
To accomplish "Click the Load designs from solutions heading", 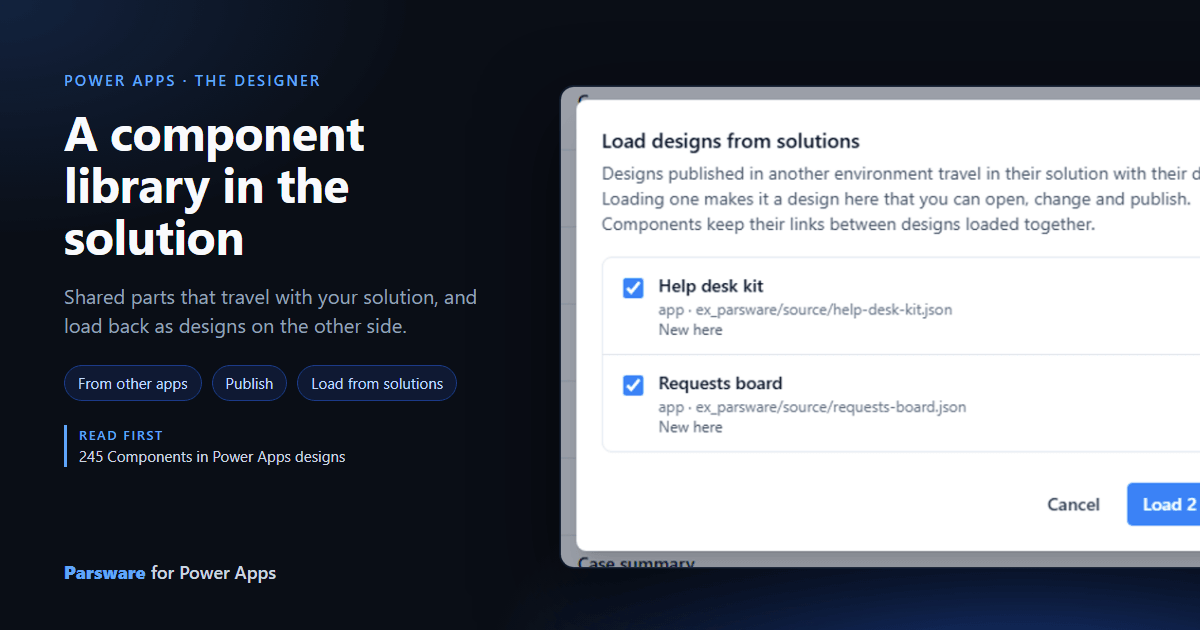I will pyautogui.click(x=731, y=141).
